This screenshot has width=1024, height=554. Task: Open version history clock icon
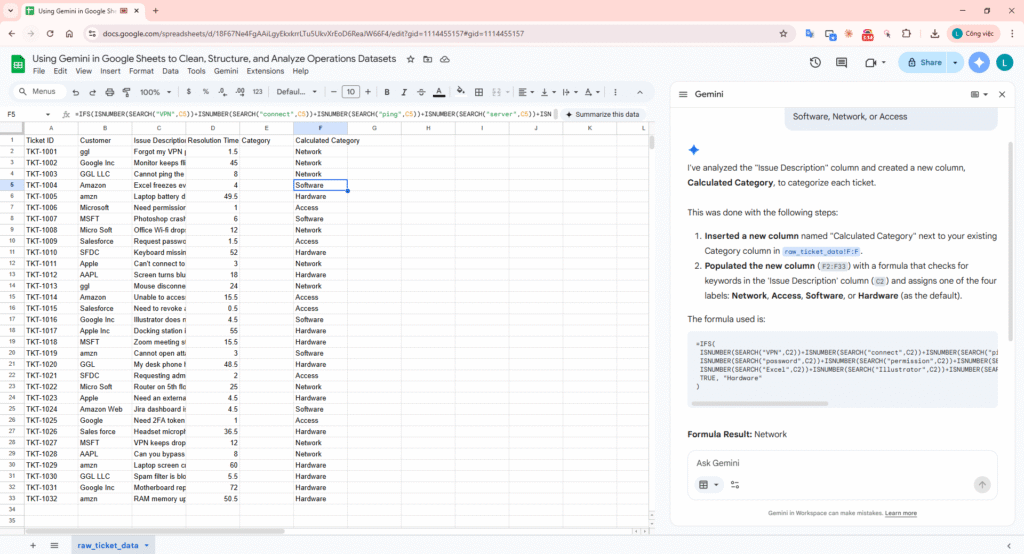point(815,62)
